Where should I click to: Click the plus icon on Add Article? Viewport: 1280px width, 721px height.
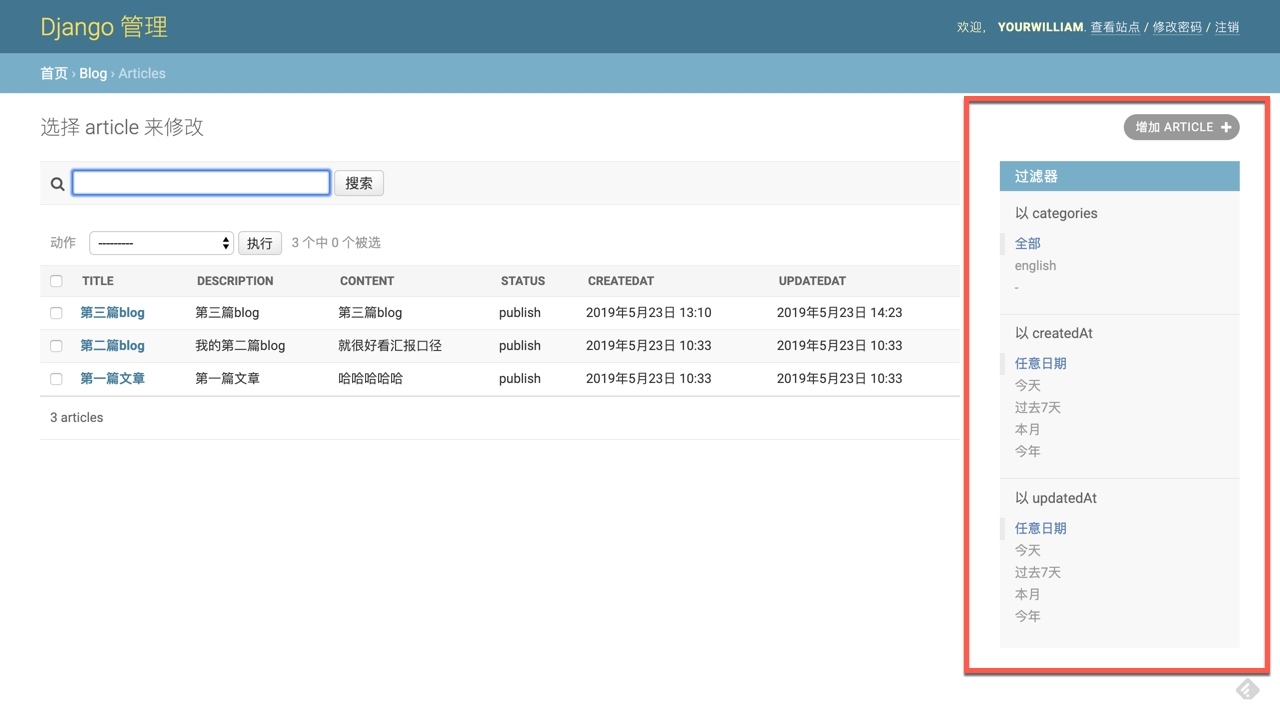[x=1226, y=127]
